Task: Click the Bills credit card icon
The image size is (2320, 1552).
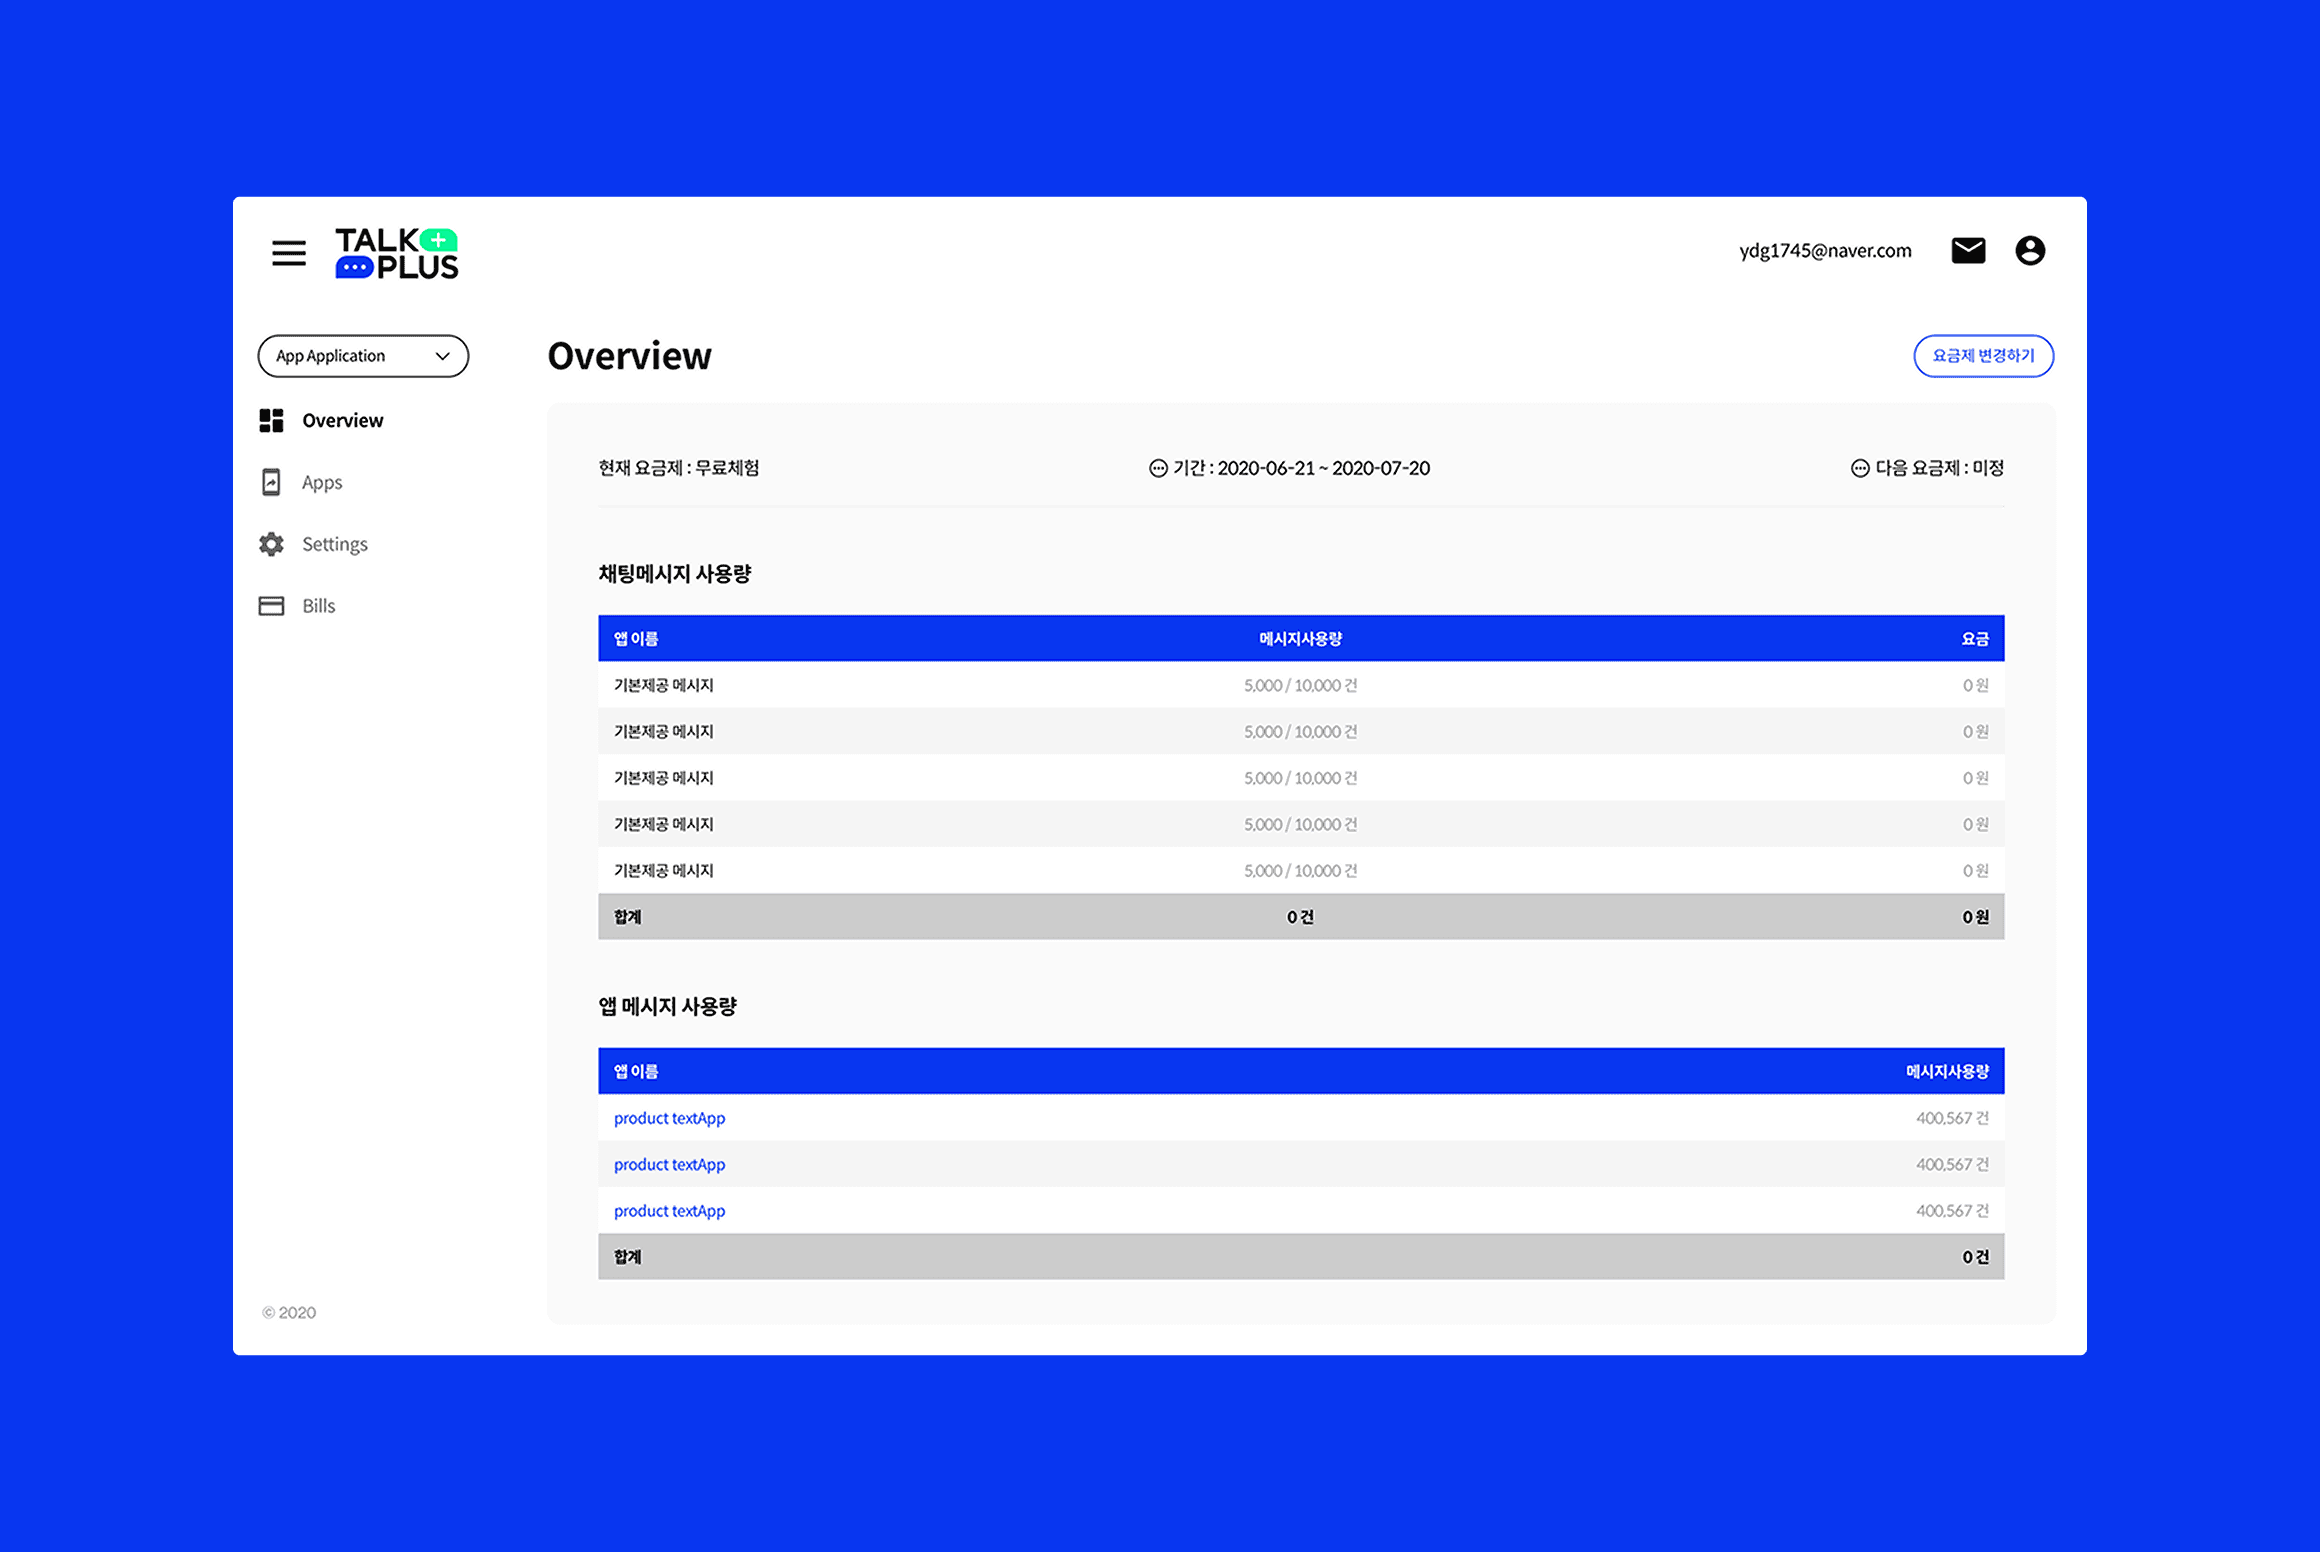Action: point(271,606)
